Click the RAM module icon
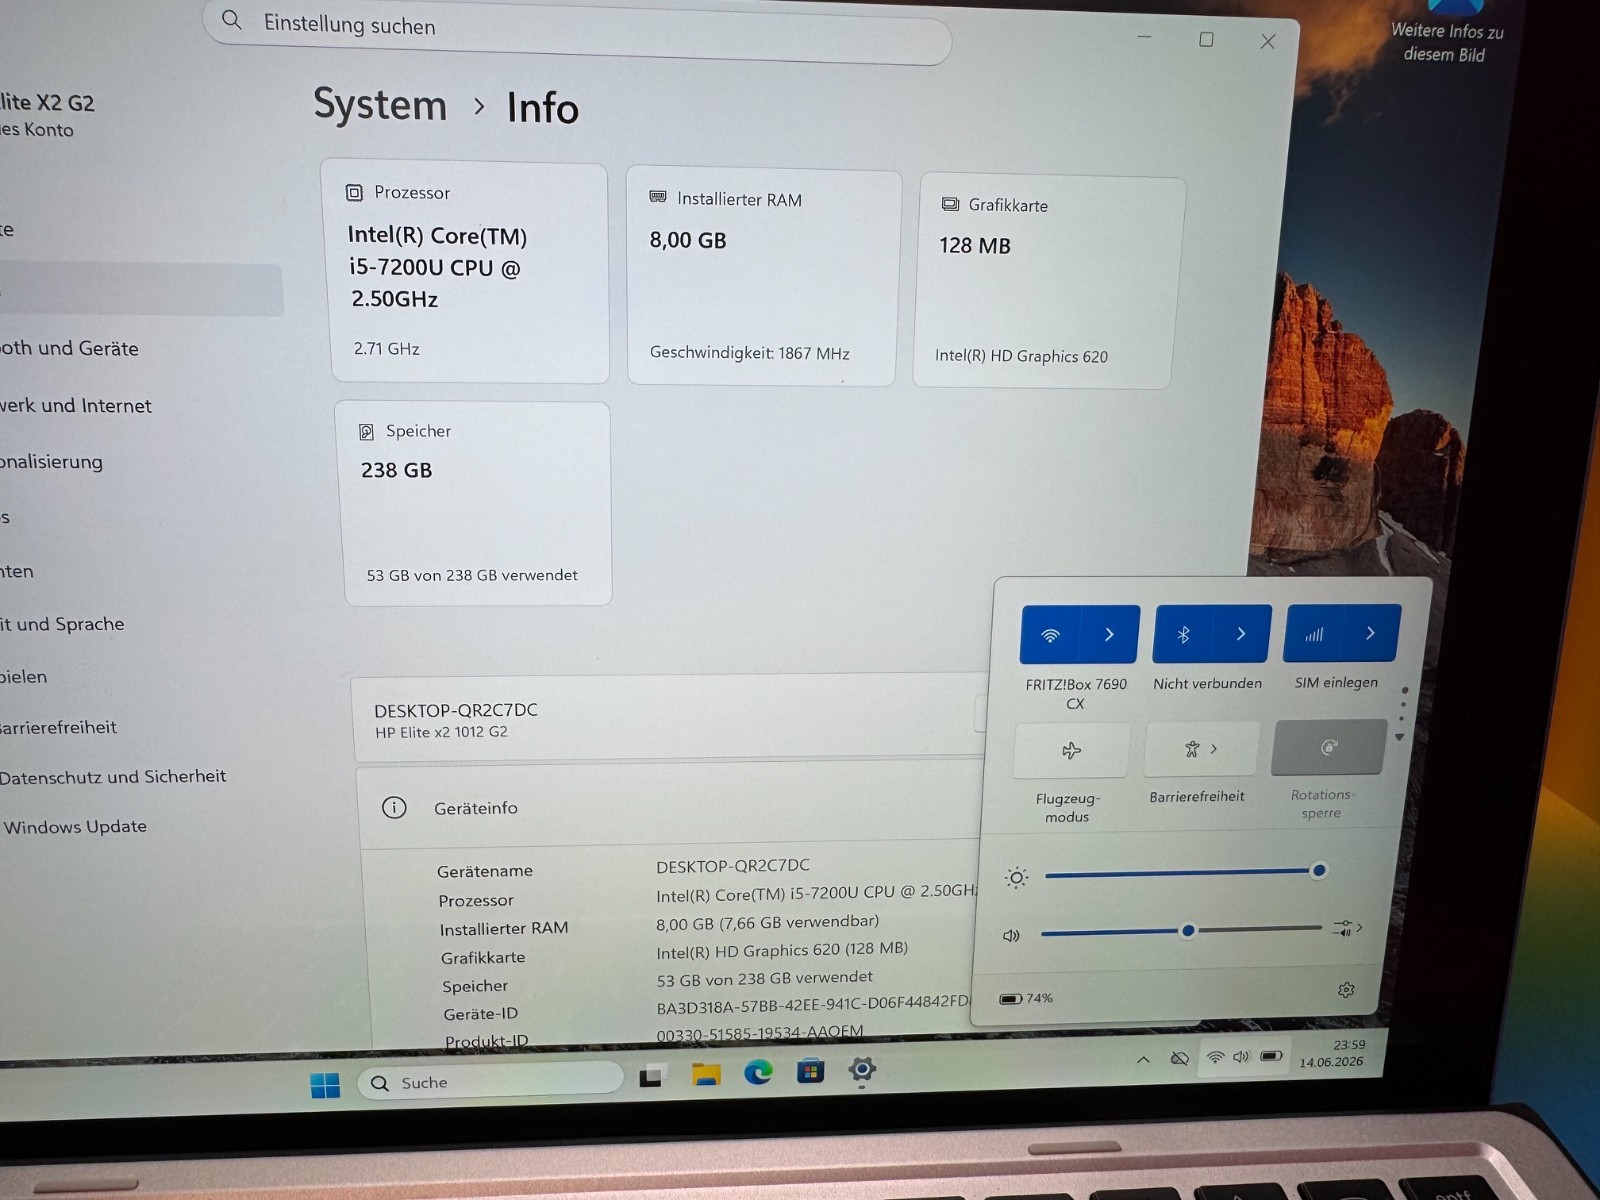Image resolution: width=1600 pixels, height=1200 pixels. point(657,197)
